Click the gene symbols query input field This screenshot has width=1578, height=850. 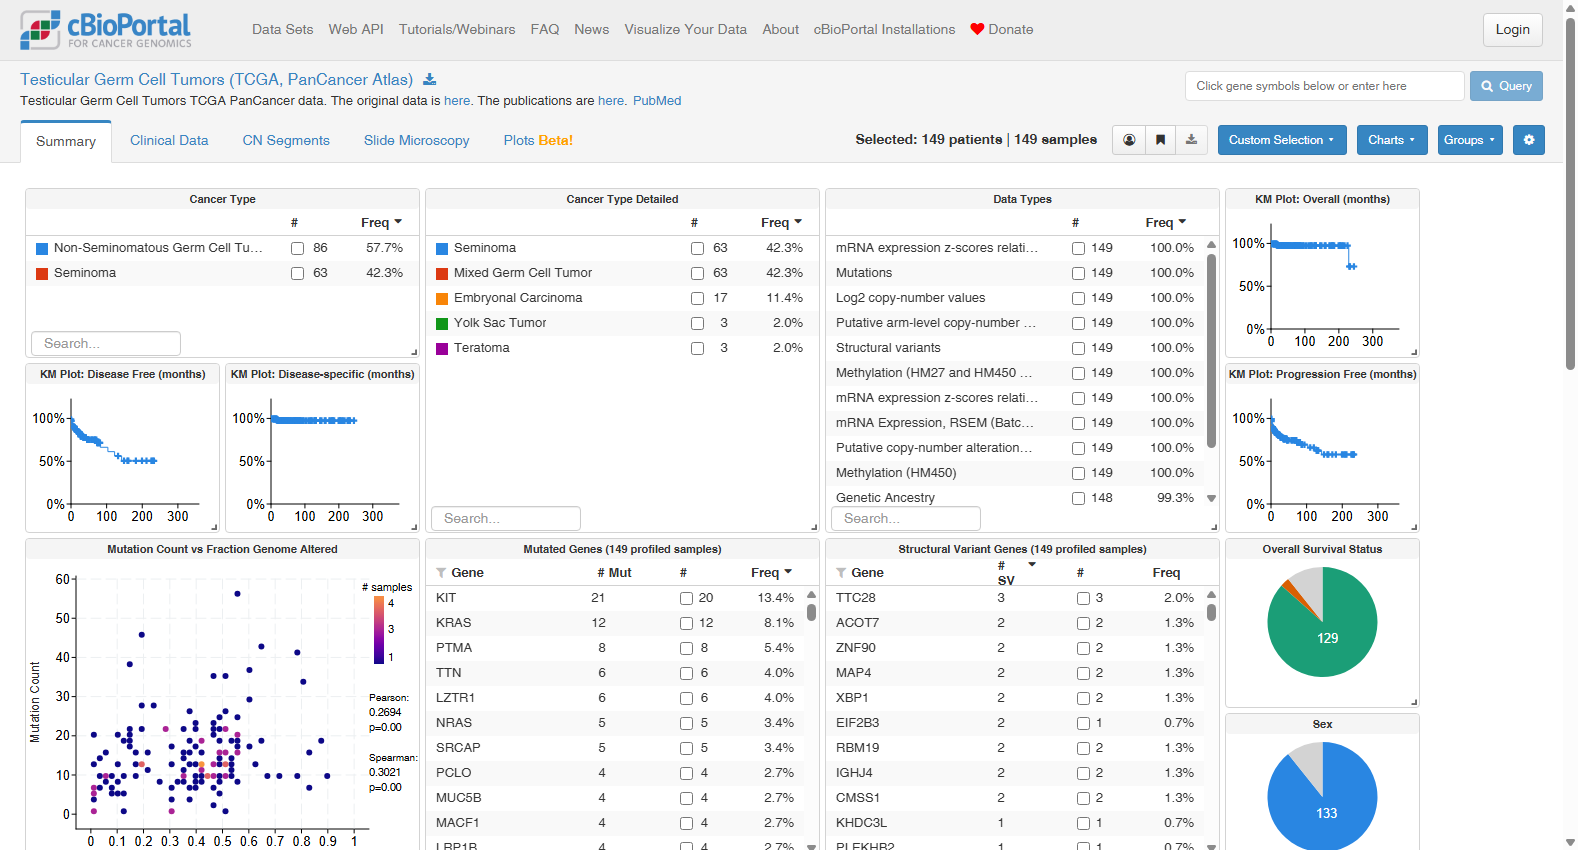[1325, 86]
